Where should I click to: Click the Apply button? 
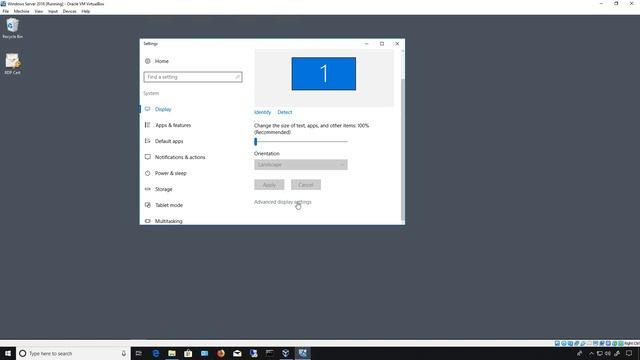click(269, 185)
